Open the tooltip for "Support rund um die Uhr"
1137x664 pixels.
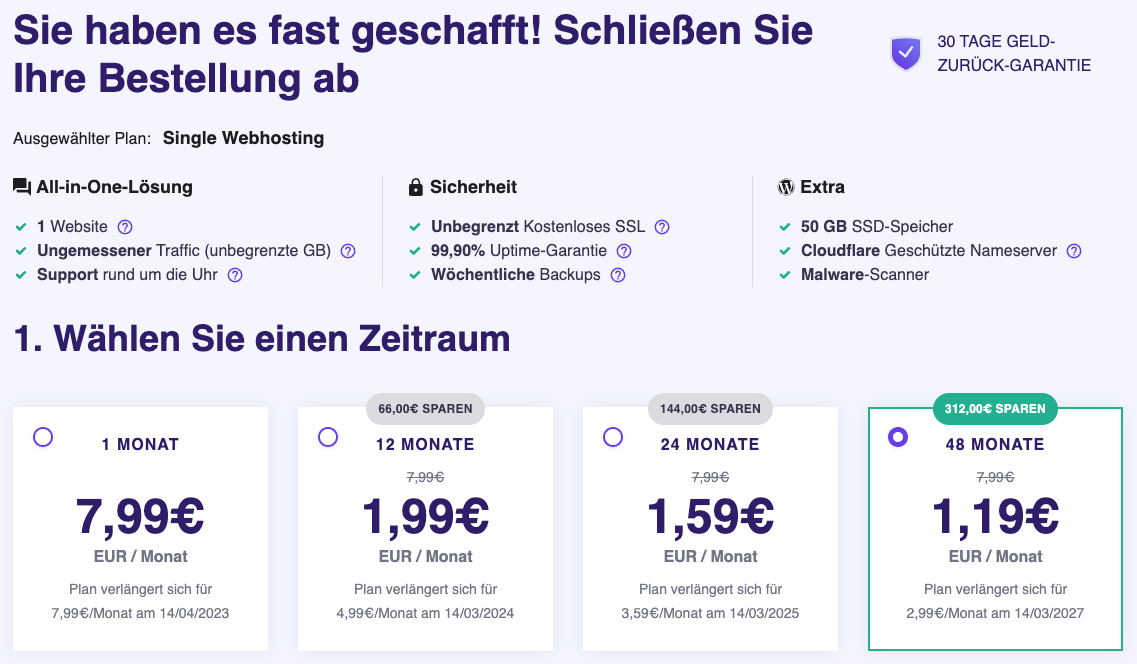[235, 274]
